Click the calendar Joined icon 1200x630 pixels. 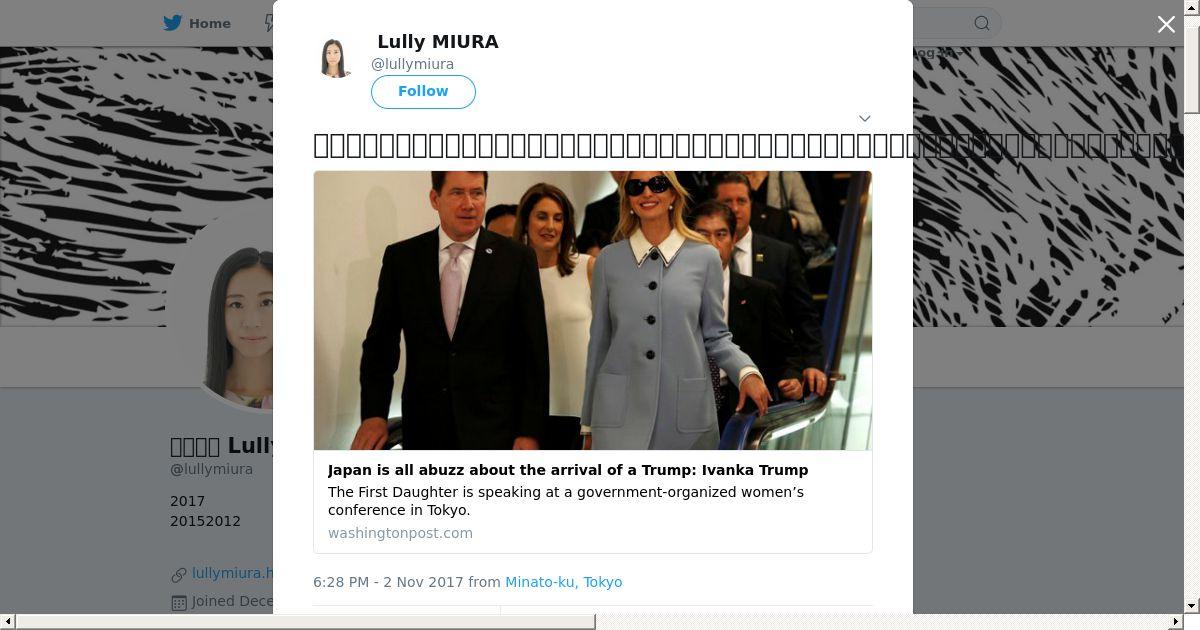pyautogui.click(x=179, y=602)
